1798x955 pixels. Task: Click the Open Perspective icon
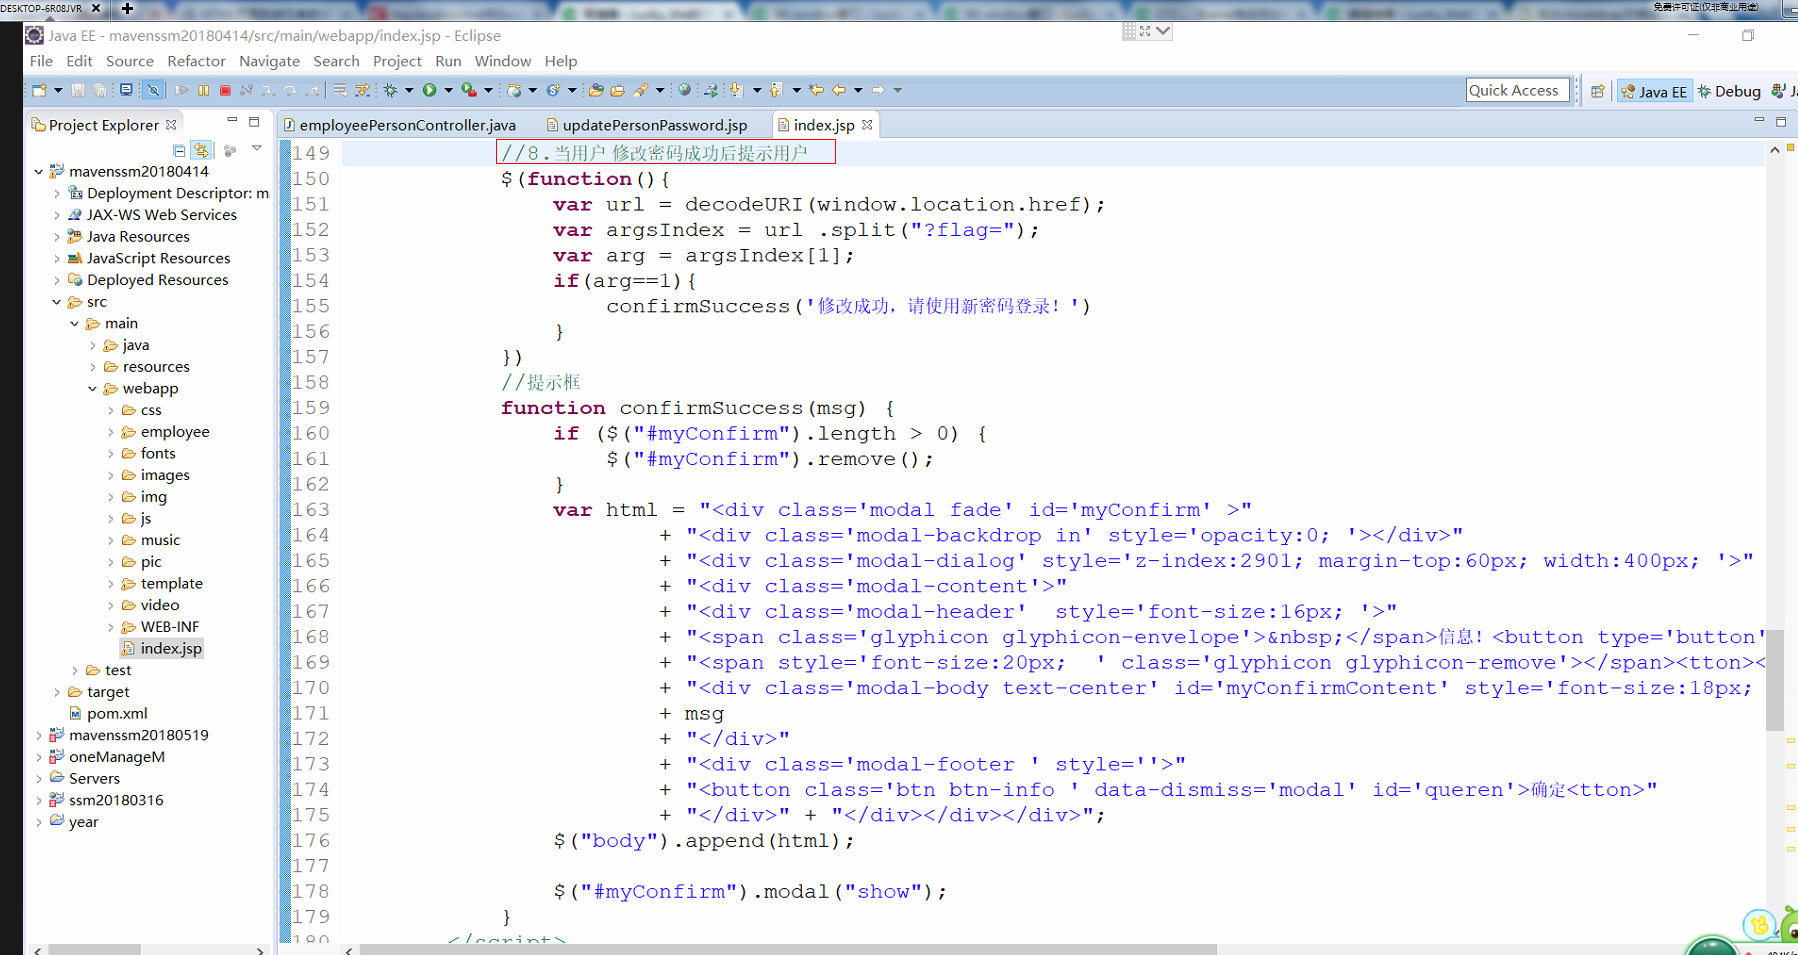(x=1598, y=91)
